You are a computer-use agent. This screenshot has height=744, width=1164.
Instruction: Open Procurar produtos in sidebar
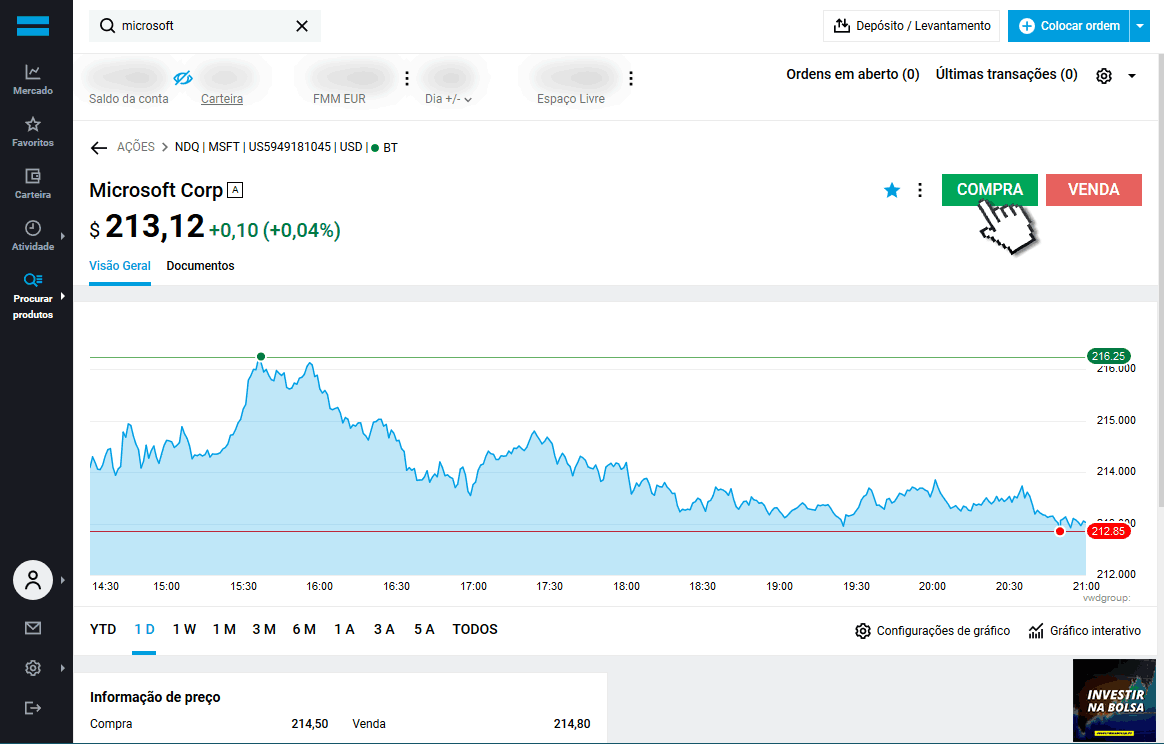point(33,296)
